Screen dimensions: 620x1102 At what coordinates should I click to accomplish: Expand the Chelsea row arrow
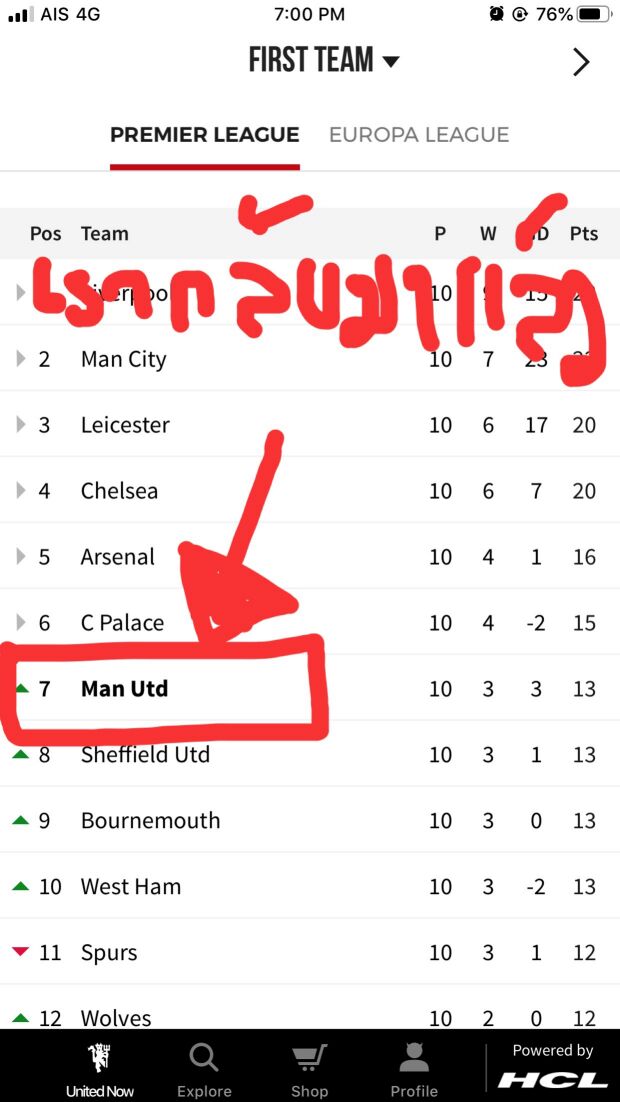pyautogui.click(x=21, y=491)
